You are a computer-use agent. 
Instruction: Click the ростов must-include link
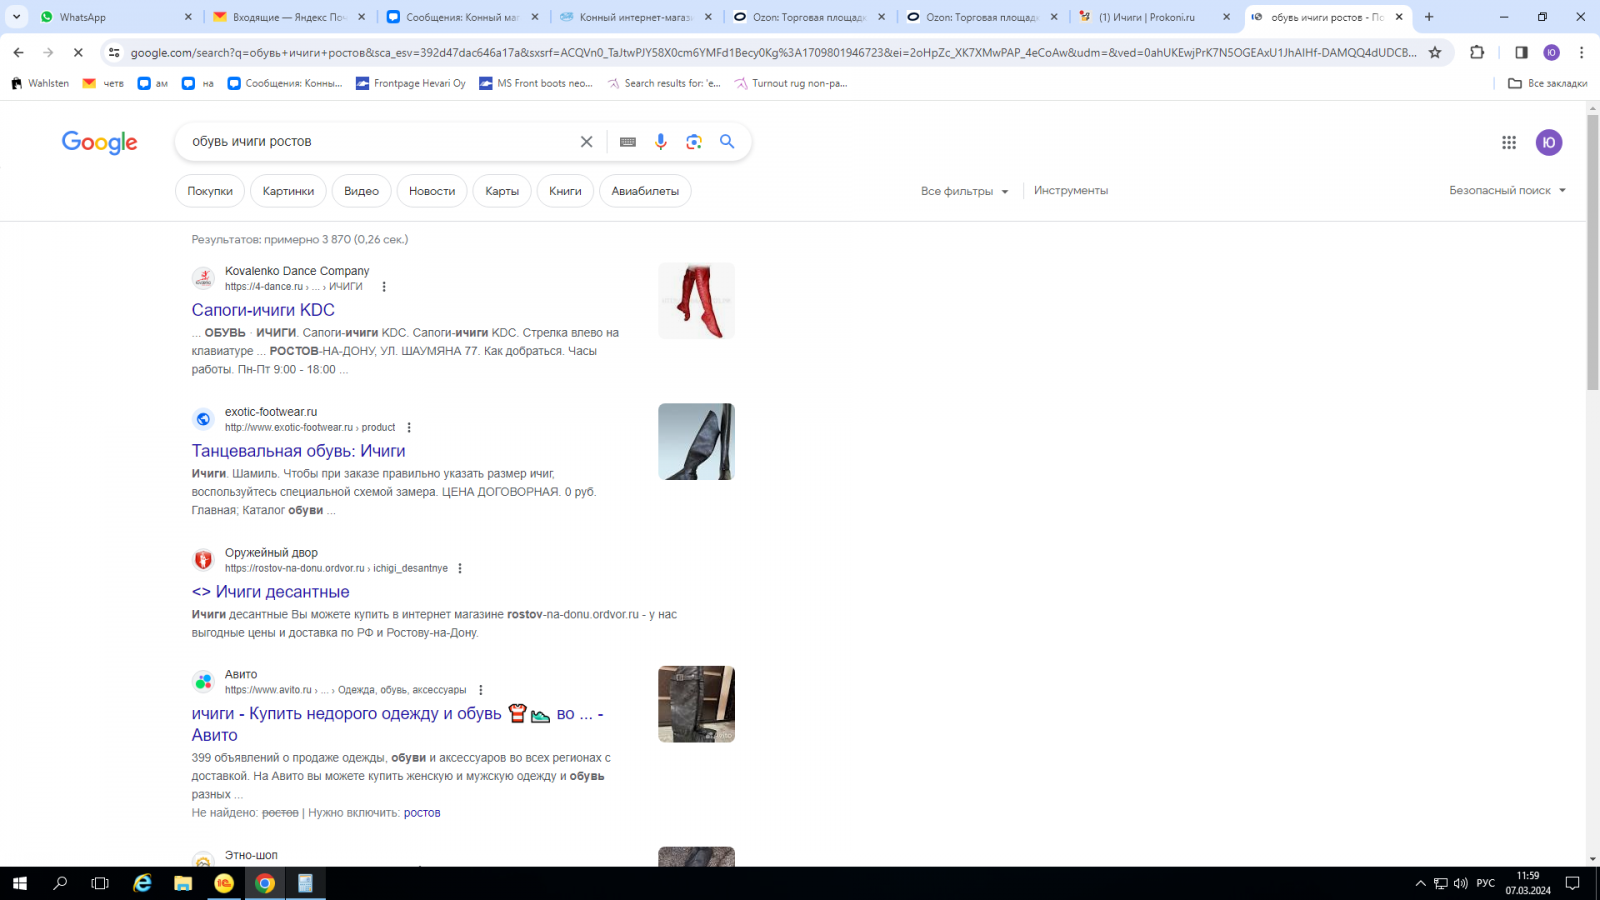422,813
